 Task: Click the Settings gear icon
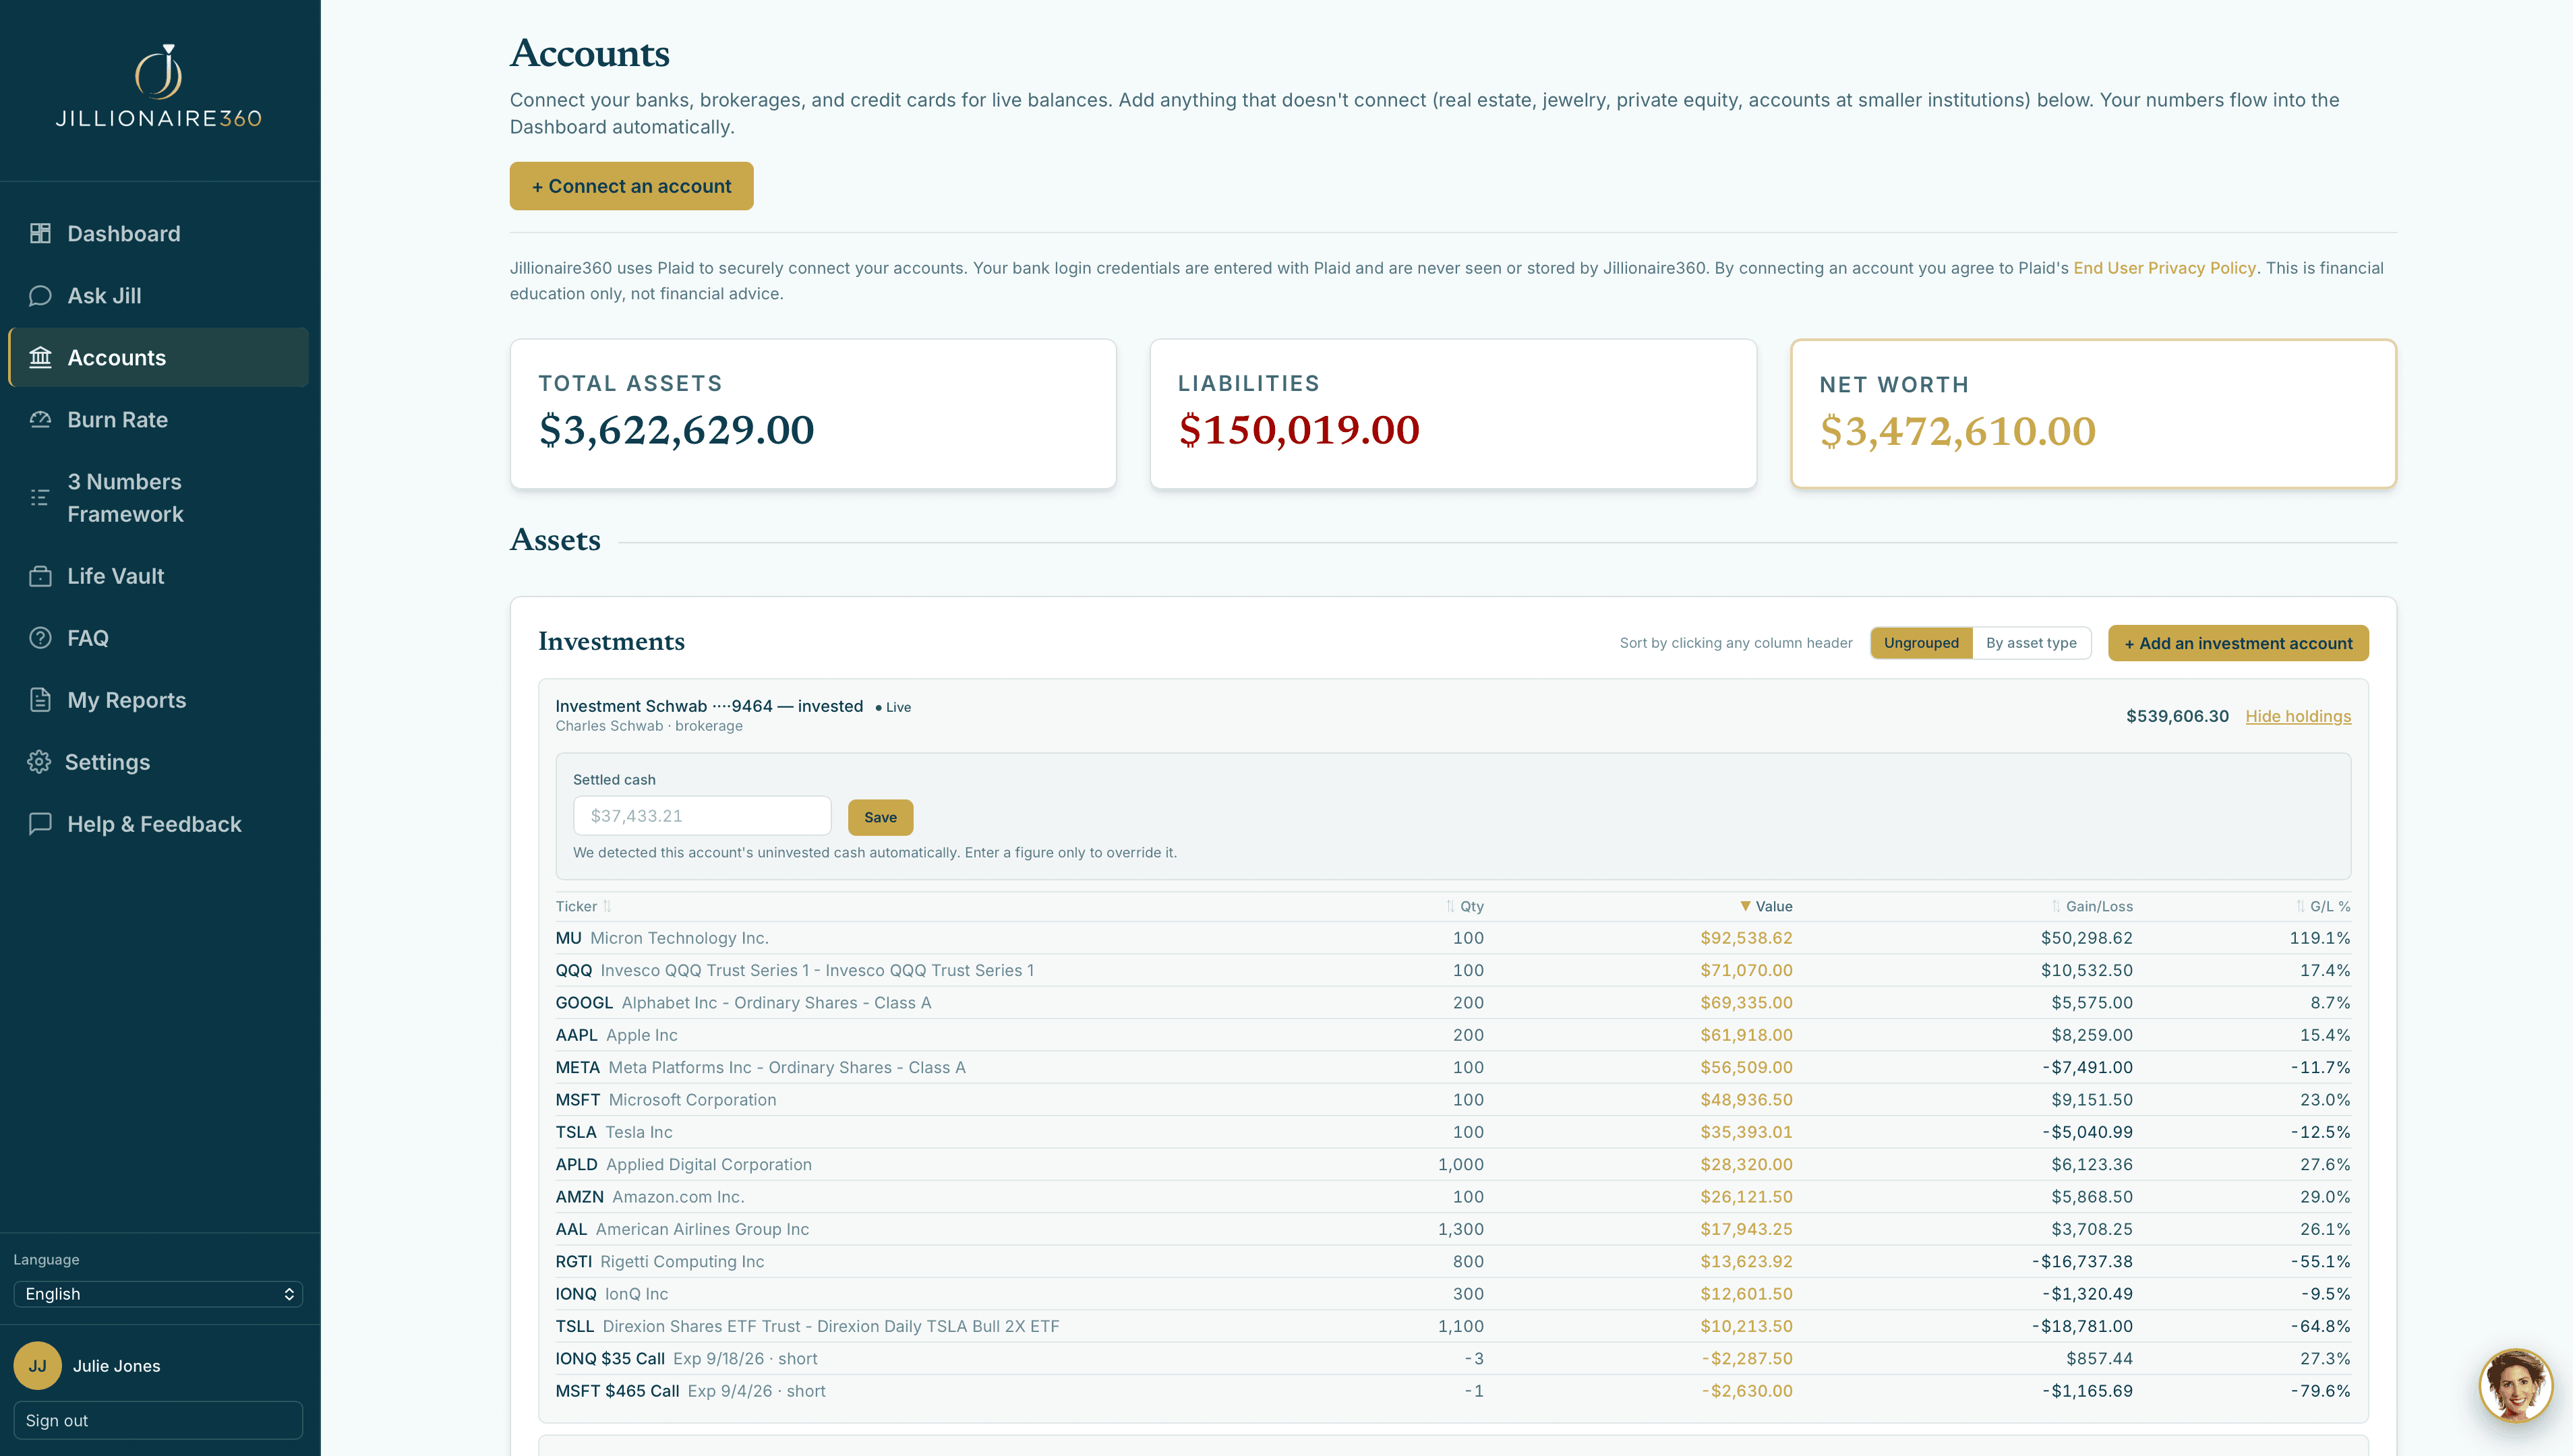(39, 761)
